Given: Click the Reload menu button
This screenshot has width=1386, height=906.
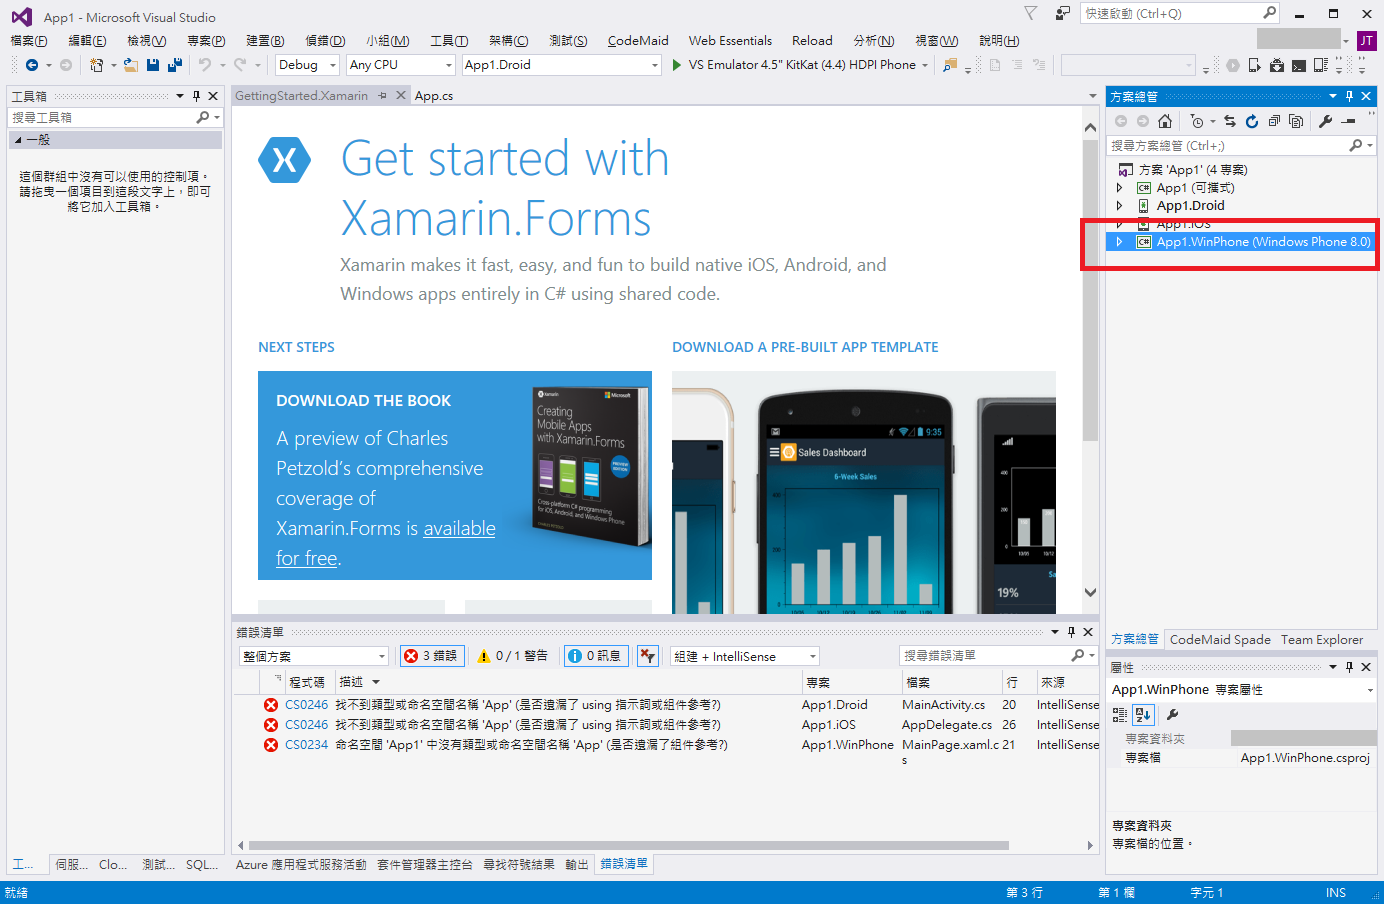Looking at the screenshot, I should pos(812,41).
